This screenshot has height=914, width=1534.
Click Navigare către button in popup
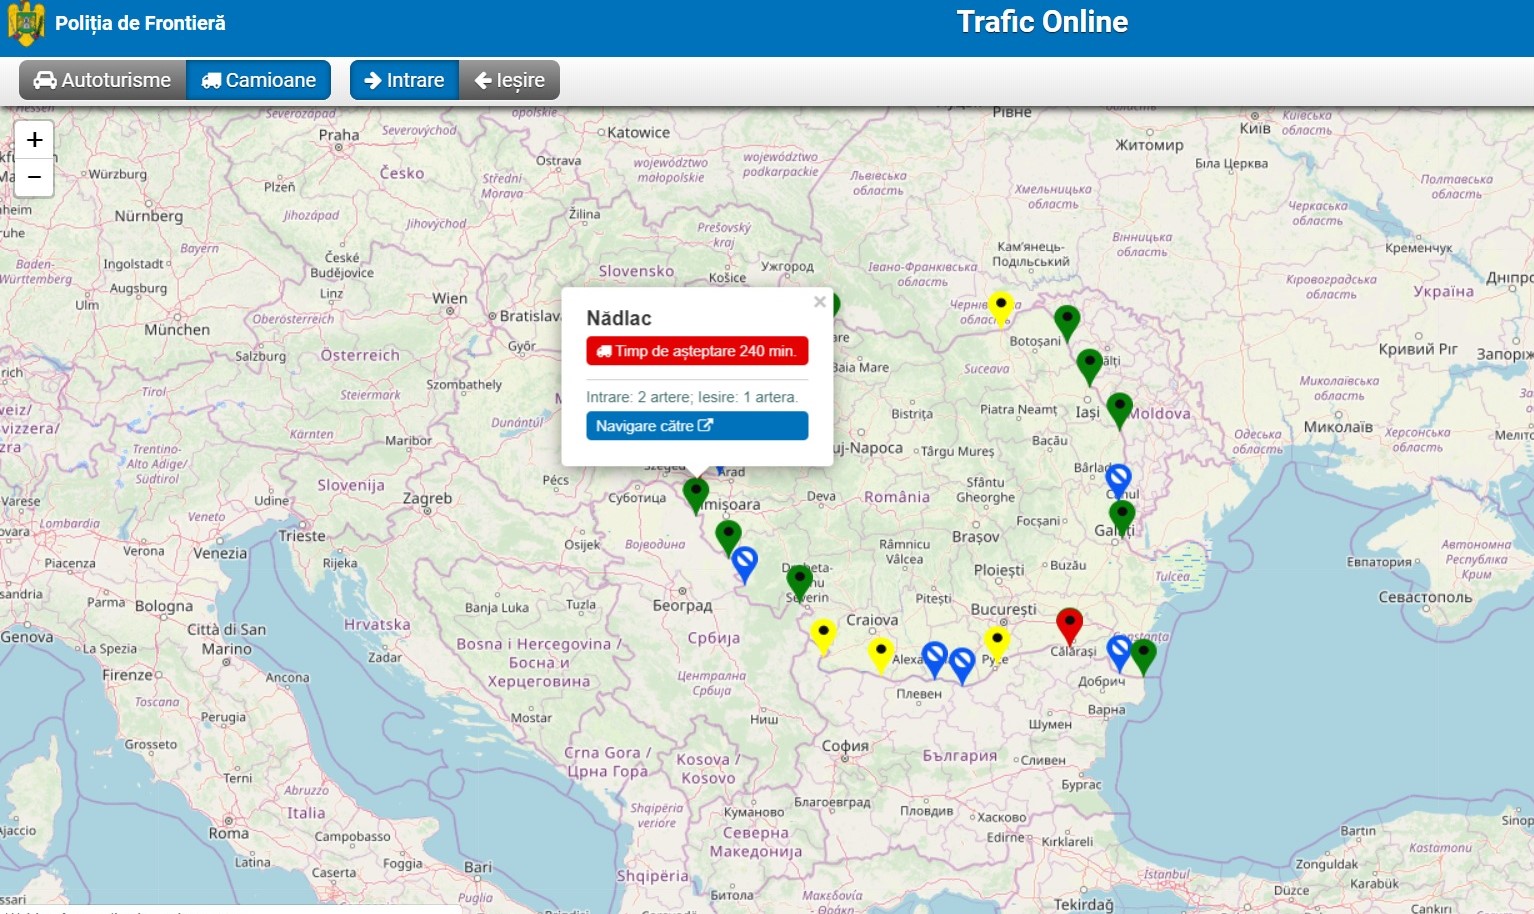[696, 426]
